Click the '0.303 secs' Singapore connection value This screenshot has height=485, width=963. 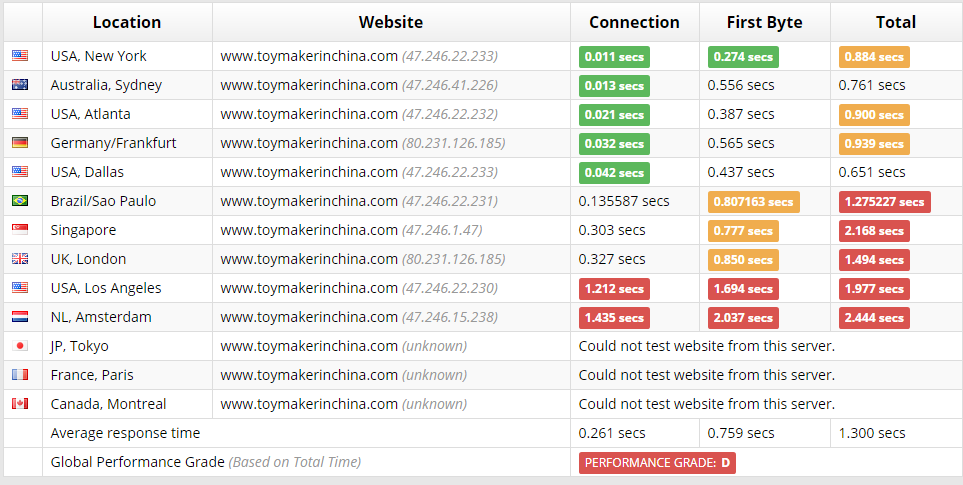612,230
